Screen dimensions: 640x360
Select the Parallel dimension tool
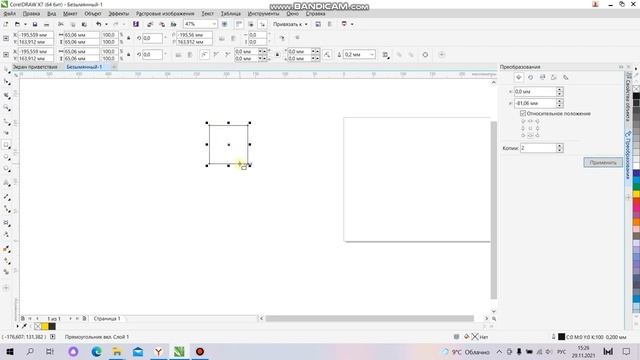(x=7, y=197)
